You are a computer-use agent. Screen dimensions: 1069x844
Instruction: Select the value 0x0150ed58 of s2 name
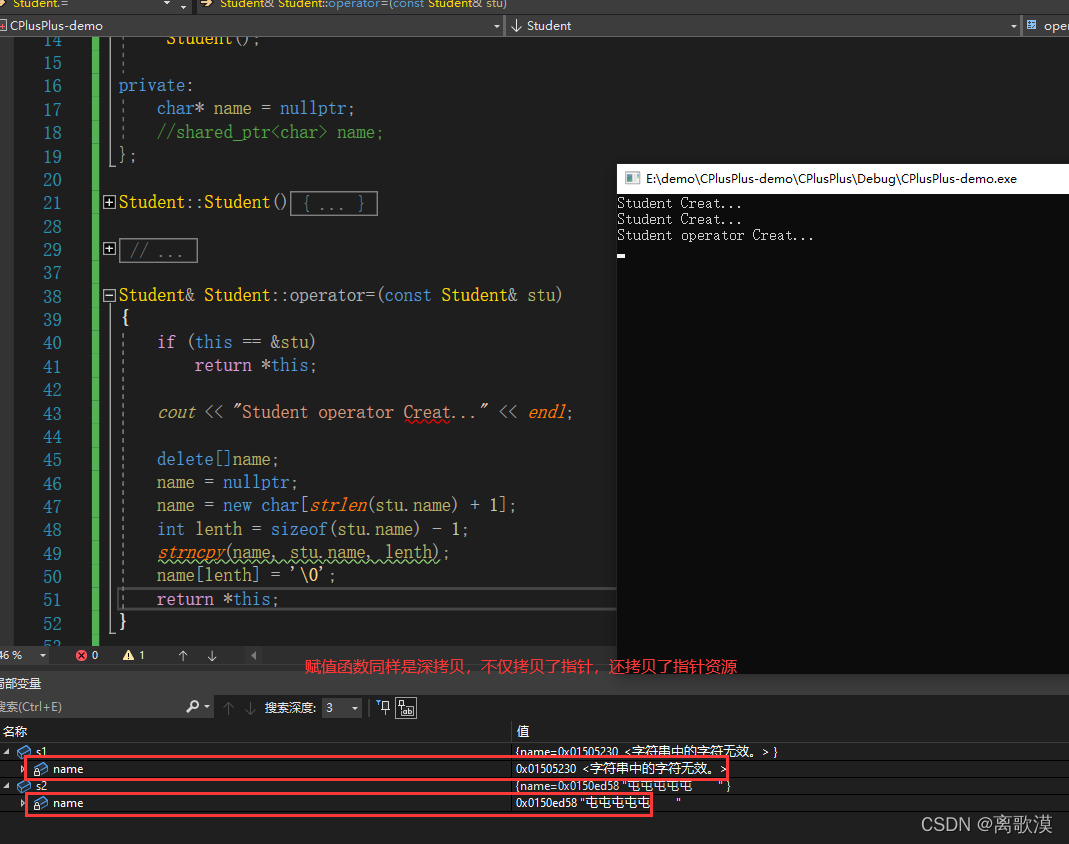[546, 802]
